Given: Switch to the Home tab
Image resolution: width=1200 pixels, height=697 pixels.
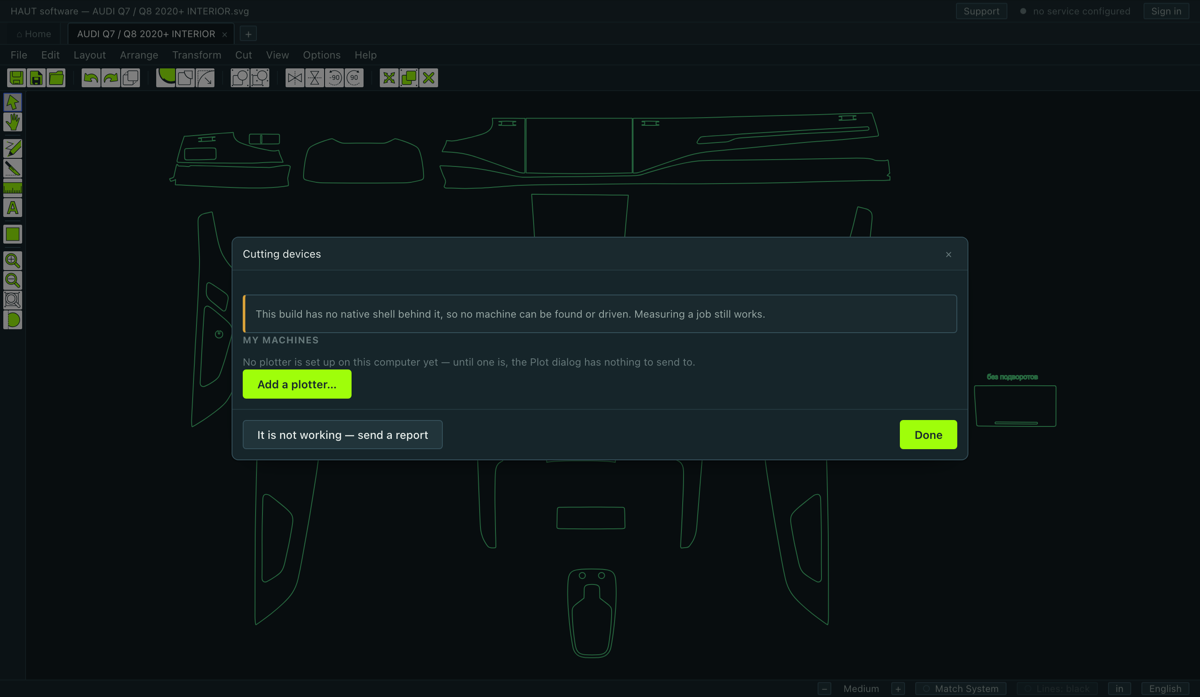Looking at the screenshot, I should pyautogui.click(x=34, y=34).
